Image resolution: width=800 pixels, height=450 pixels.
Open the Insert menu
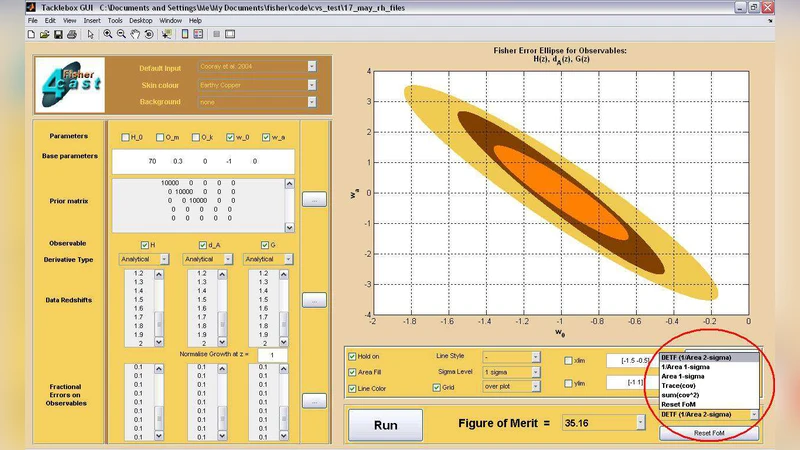click(x=92, y=20)
